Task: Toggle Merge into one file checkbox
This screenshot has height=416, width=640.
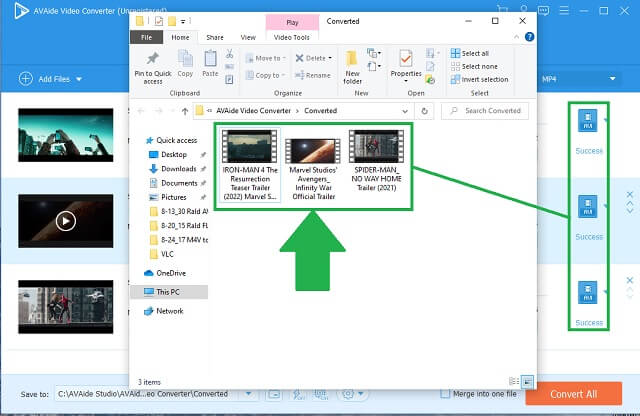Action: (x=445, y=394)
